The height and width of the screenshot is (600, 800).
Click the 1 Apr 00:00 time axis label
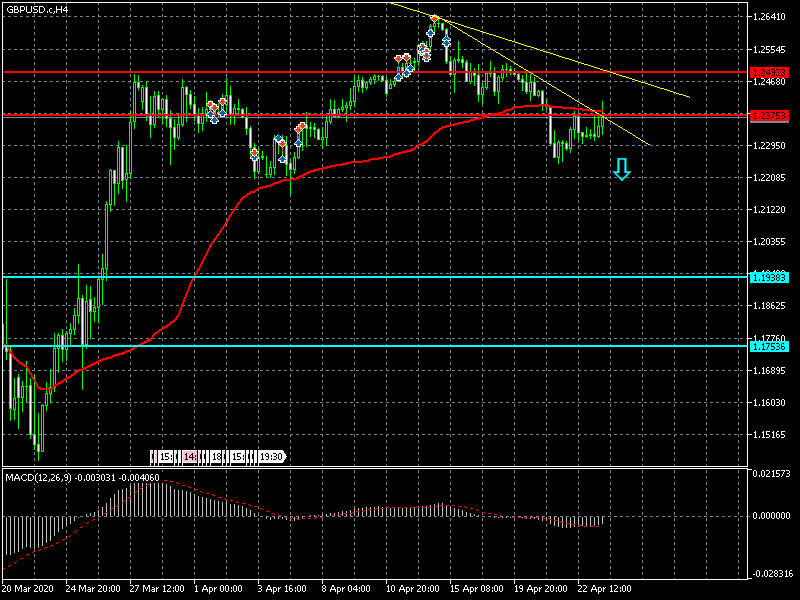[x=218, y=588]
